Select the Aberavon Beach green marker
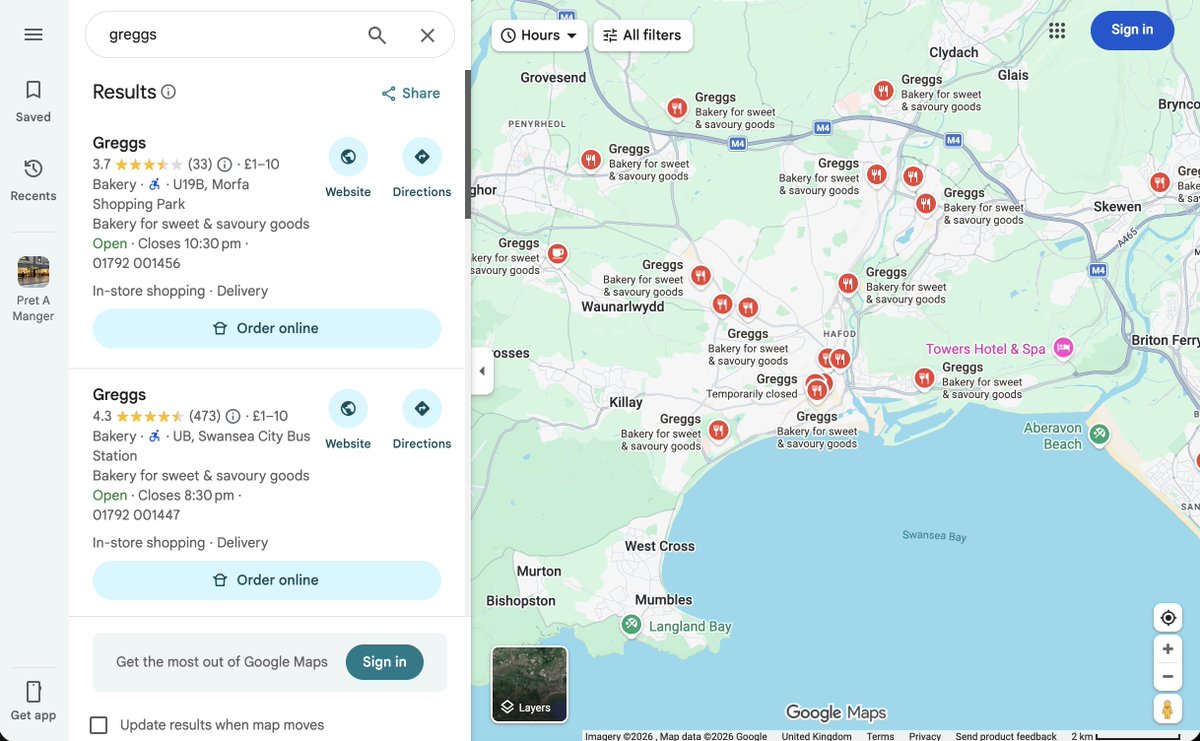 [1099, 434]
